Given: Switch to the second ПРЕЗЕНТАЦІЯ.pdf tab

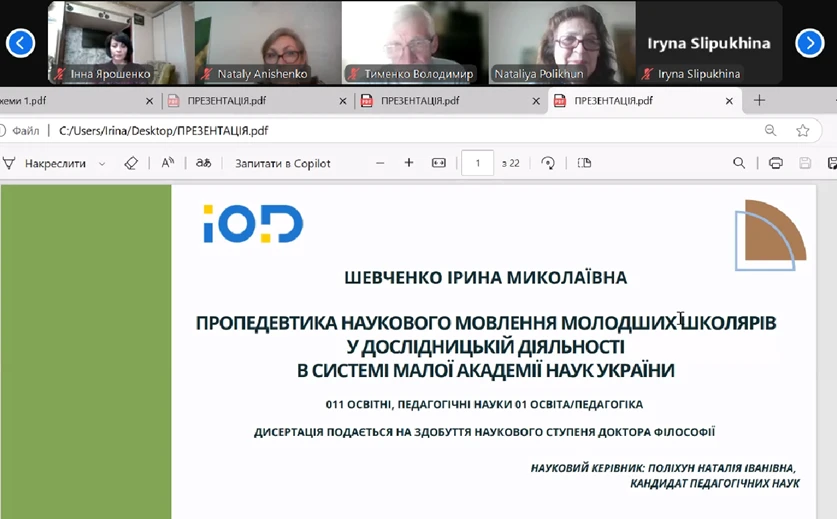Looking at the screenshot, I should [420, 101].
